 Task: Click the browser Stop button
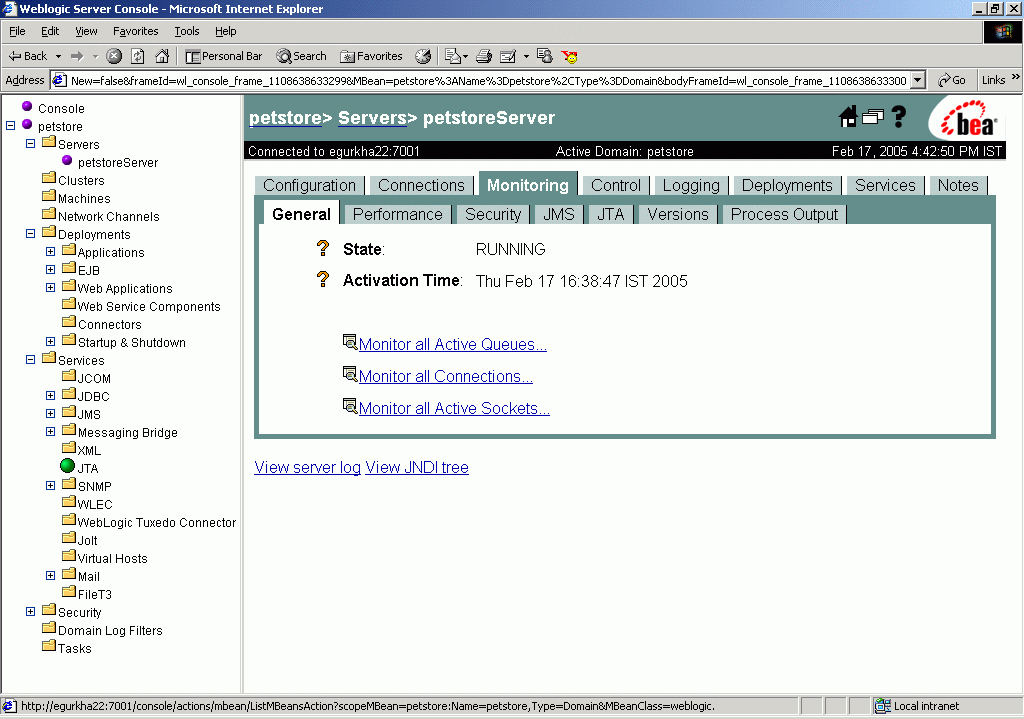(114, 56)
